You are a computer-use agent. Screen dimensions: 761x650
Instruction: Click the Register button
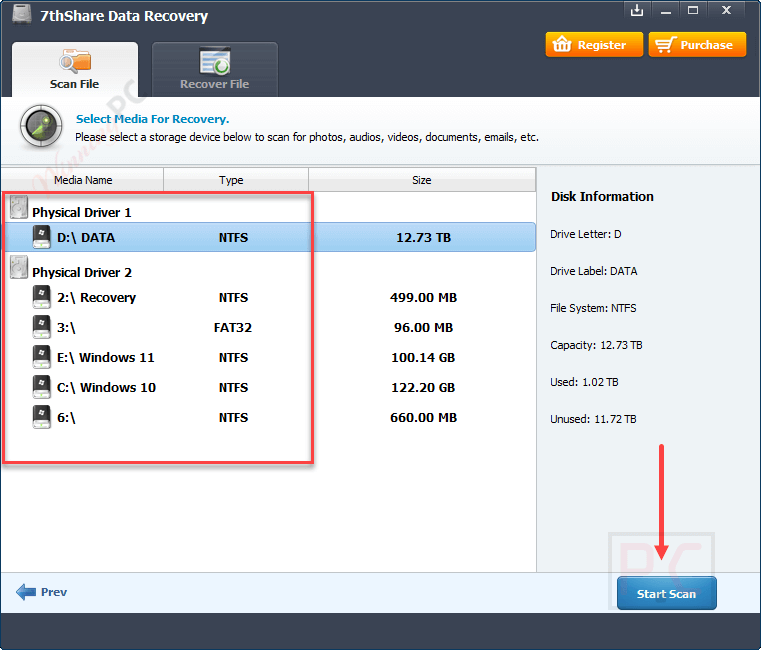coord(594,45)
